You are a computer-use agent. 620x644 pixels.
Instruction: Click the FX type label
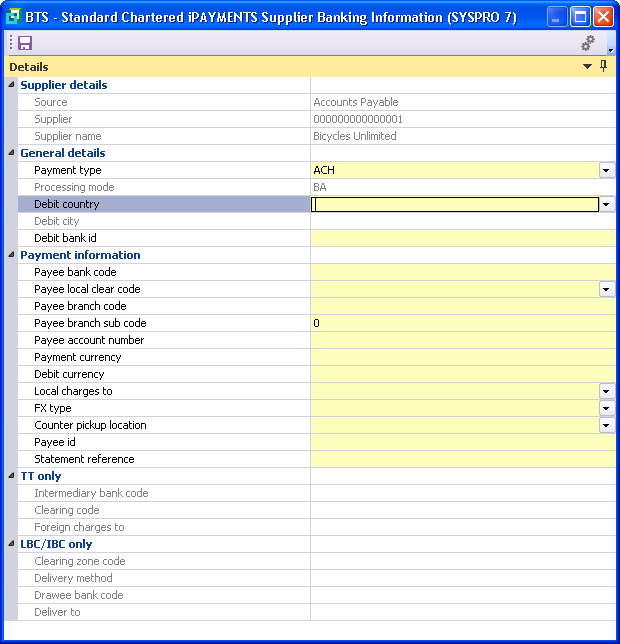click(53, 408)
